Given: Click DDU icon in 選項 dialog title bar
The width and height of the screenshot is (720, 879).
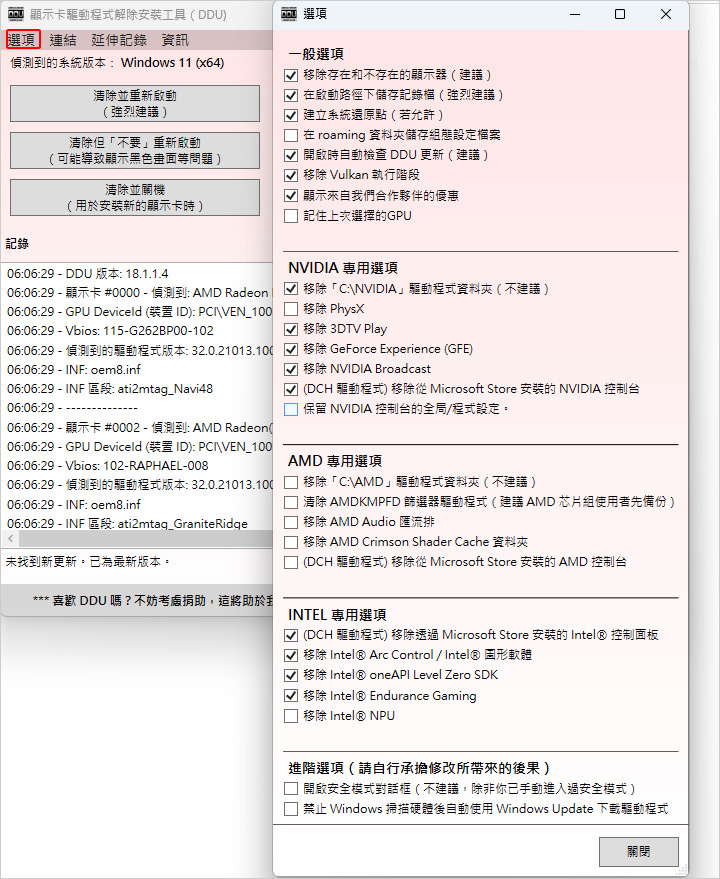Looking at the screenshot, I should tap(289, 14).
